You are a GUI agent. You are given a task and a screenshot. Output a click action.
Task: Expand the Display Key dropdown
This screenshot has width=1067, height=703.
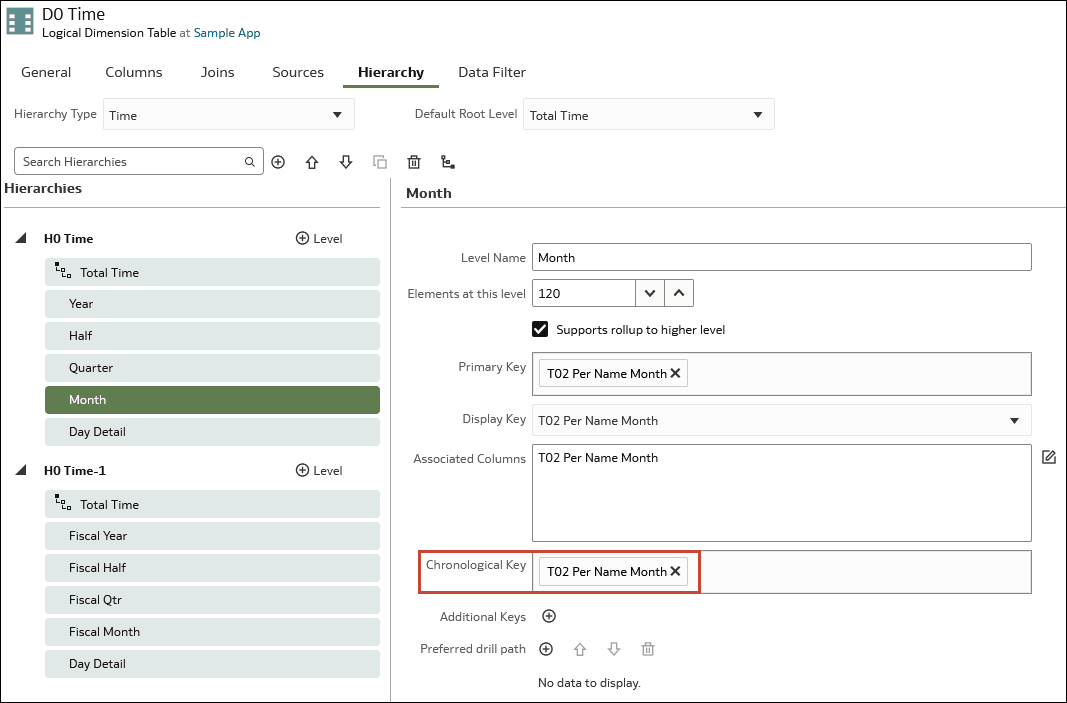[1014, 421]
